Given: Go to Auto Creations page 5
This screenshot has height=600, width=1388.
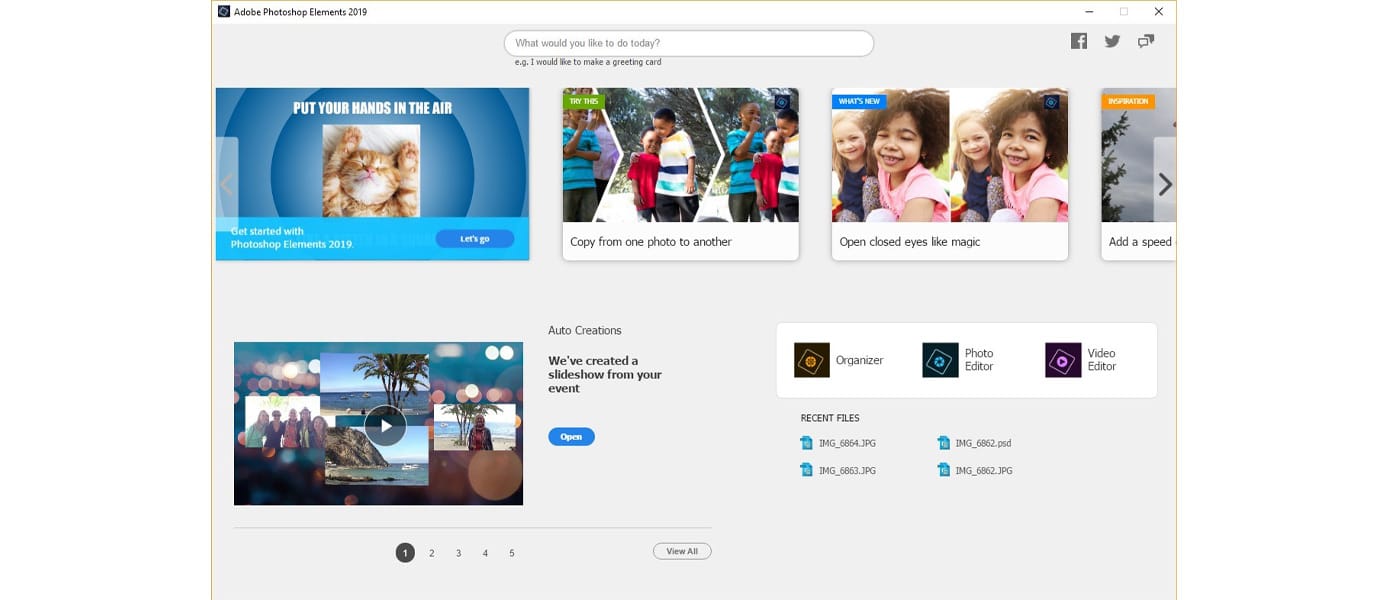Looking at the screenshot, I should 512,553.
